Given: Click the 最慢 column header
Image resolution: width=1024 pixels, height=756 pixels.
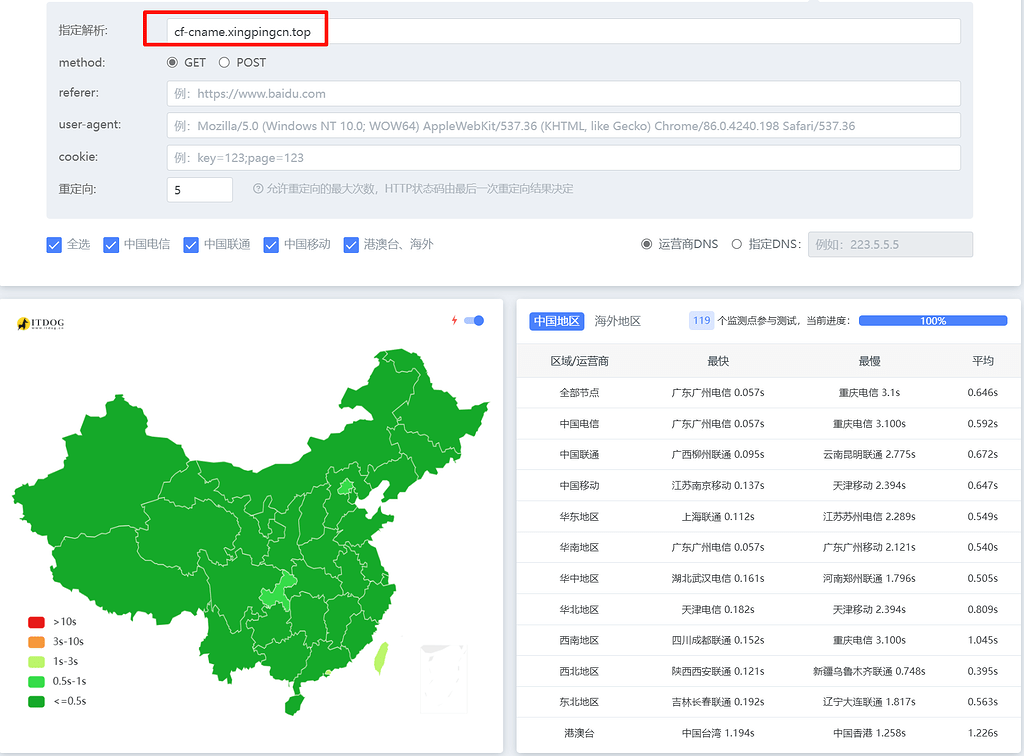Looking at the screenshot, I should point(869,361).
